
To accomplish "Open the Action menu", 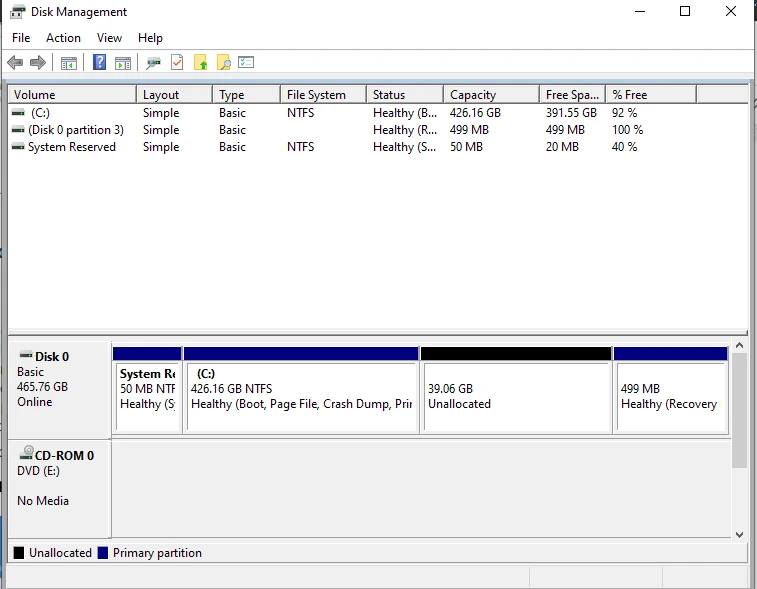I will coord(63,38).
